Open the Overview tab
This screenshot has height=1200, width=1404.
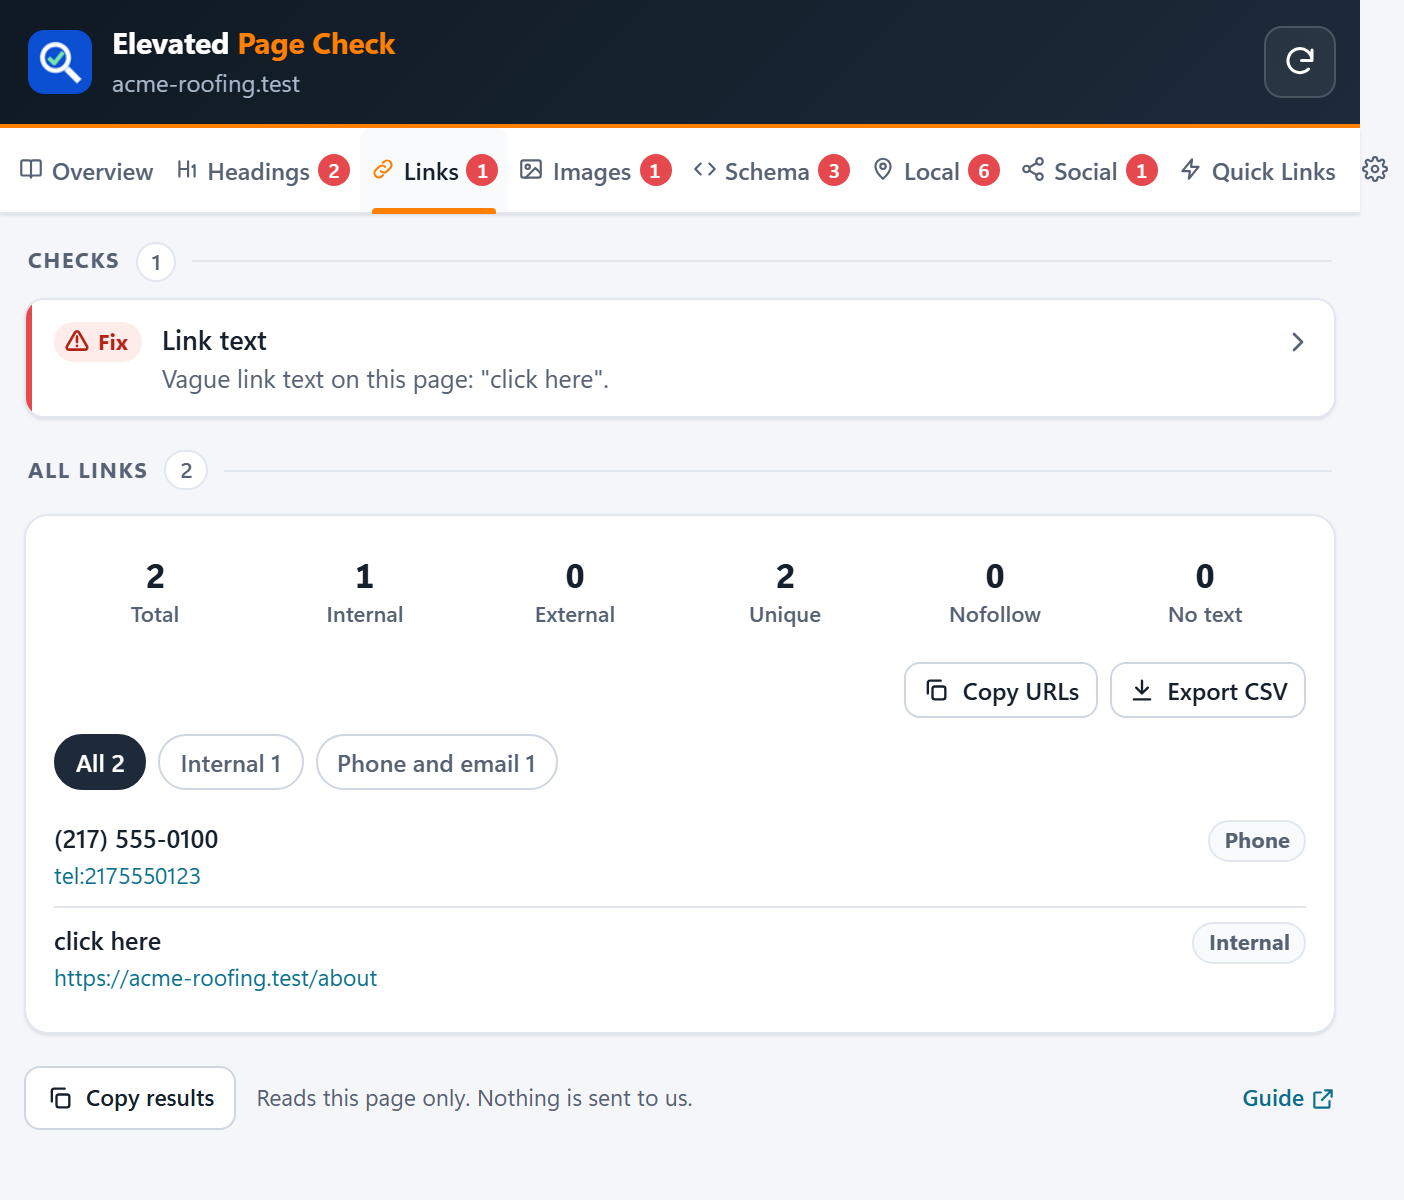point(87,172)
